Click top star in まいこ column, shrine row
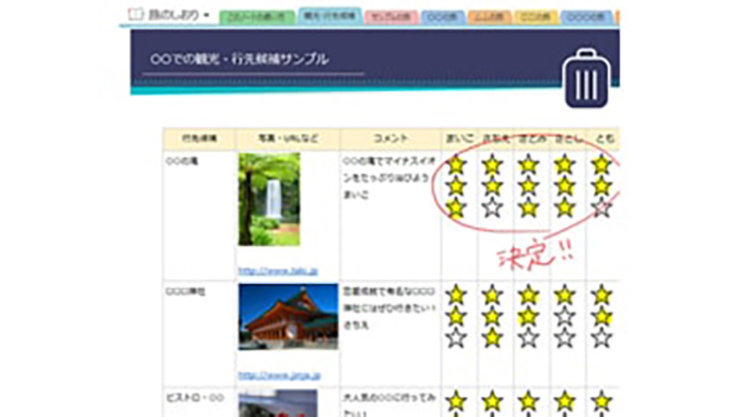The width and height of the screenshot is (740, 417). [x=456, y=295]
